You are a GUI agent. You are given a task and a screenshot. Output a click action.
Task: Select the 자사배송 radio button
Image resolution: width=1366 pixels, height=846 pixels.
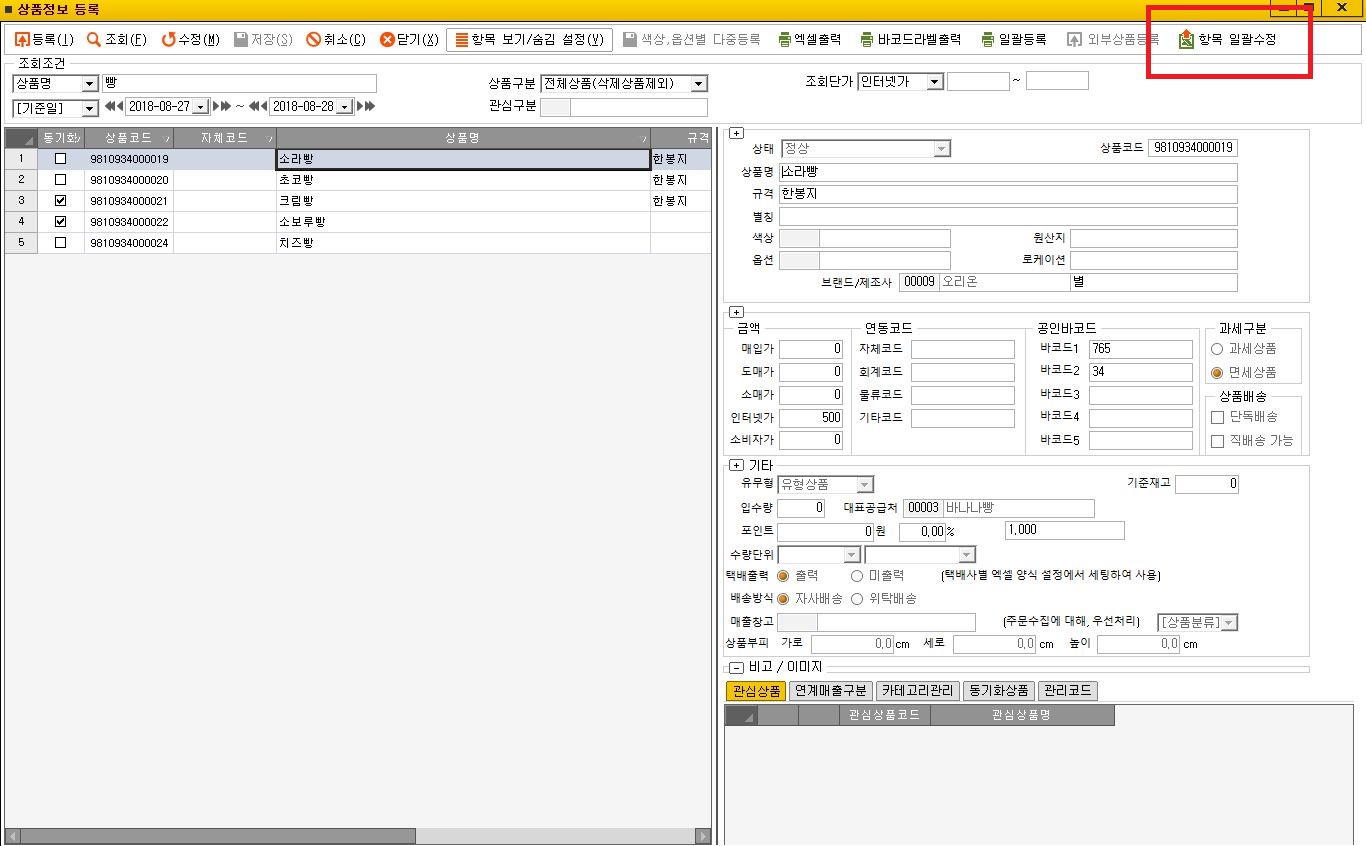(783, 599)
